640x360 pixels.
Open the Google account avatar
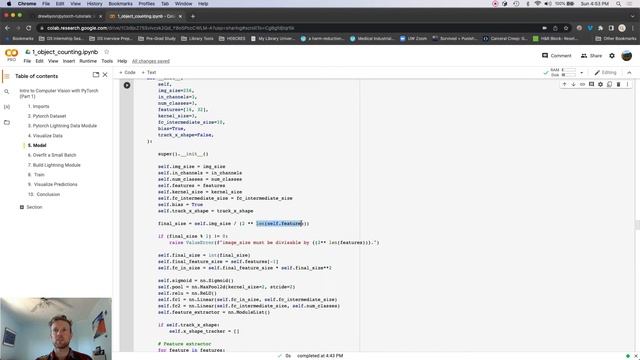point(627,56)
